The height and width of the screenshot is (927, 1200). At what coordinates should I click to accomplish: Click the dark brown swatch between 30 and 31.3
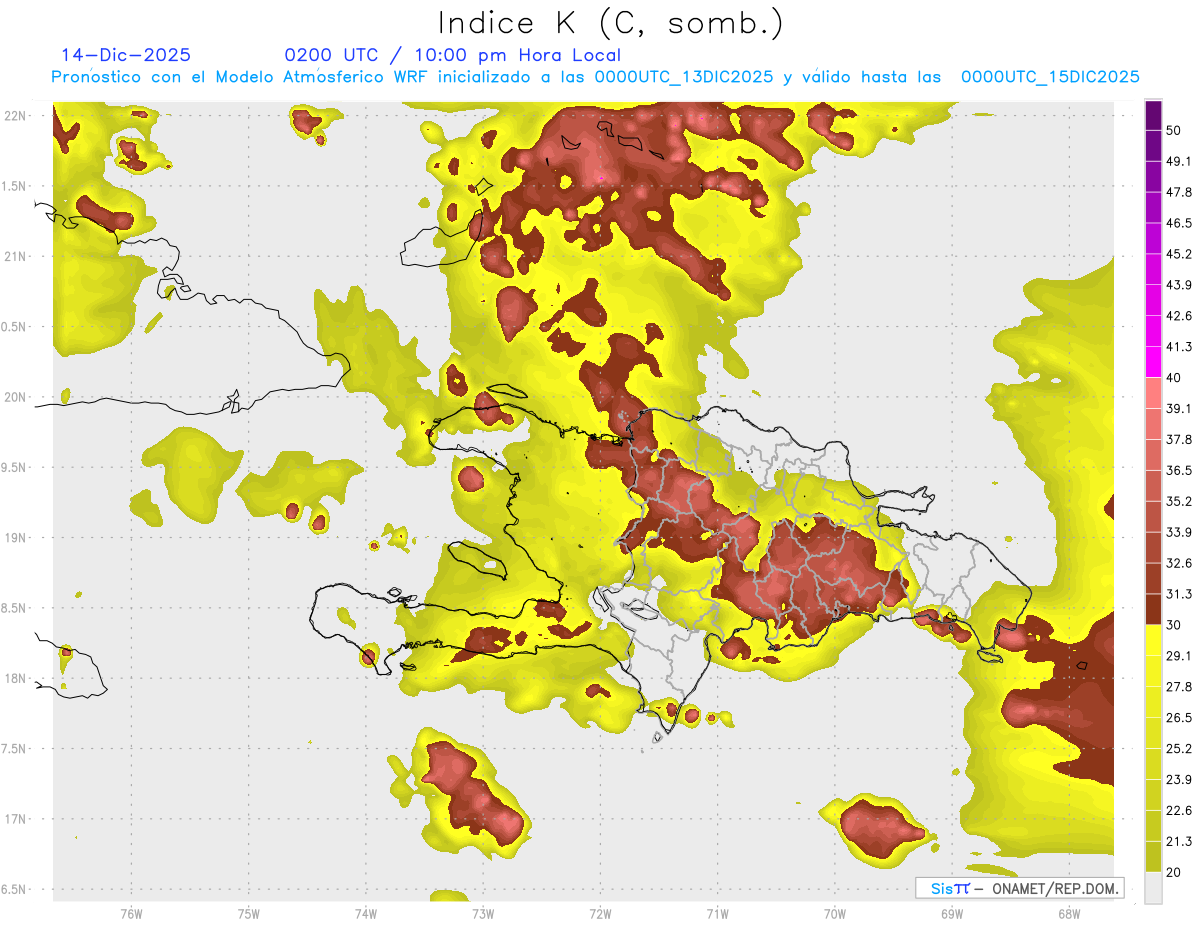point(1153,609)
